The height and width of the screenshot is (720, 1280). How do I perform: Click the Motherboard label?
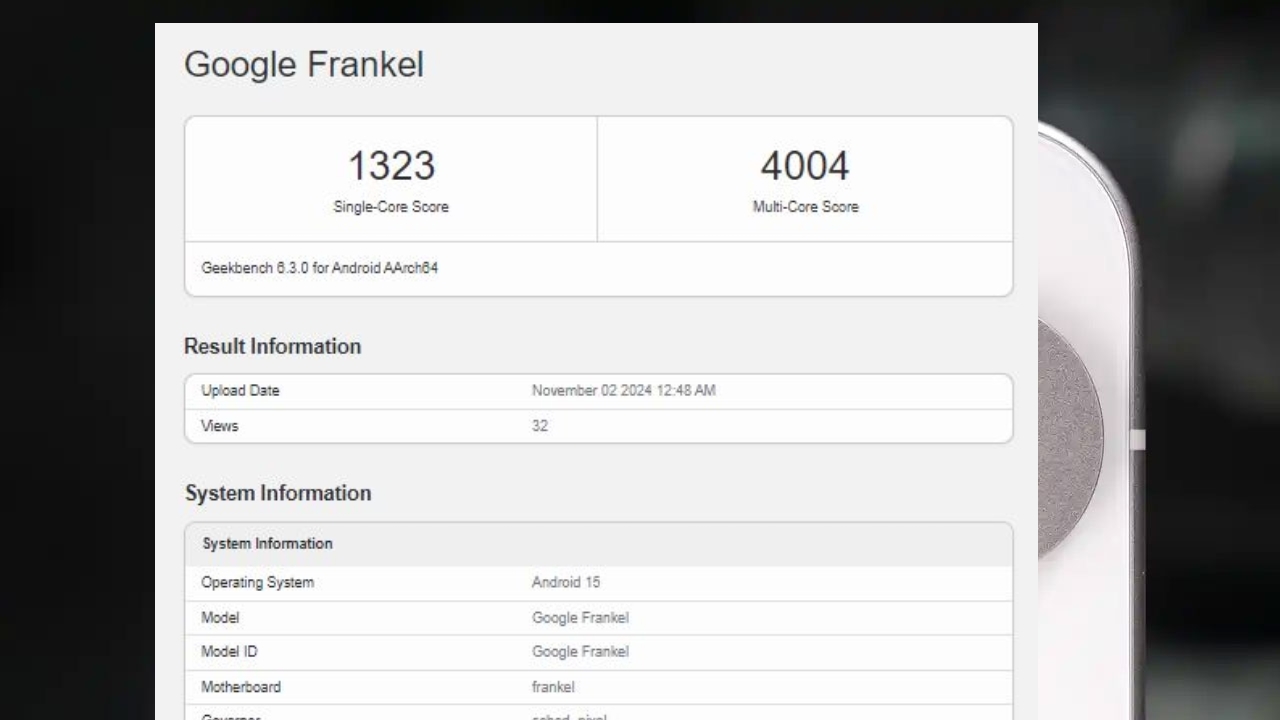(241, 687)
